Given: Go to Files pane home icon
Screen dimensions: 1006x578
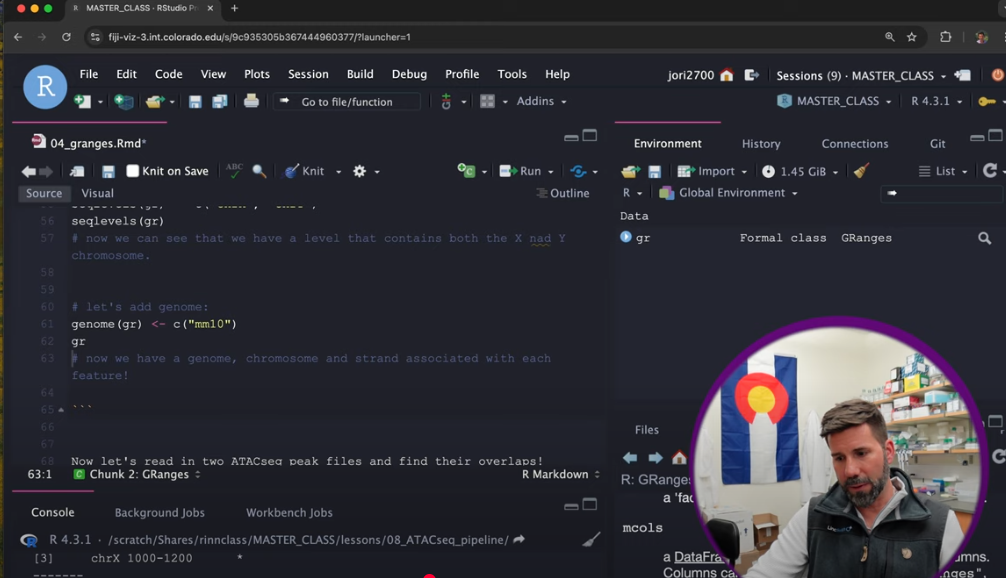Looking at the screenshot, I should 679,457.
